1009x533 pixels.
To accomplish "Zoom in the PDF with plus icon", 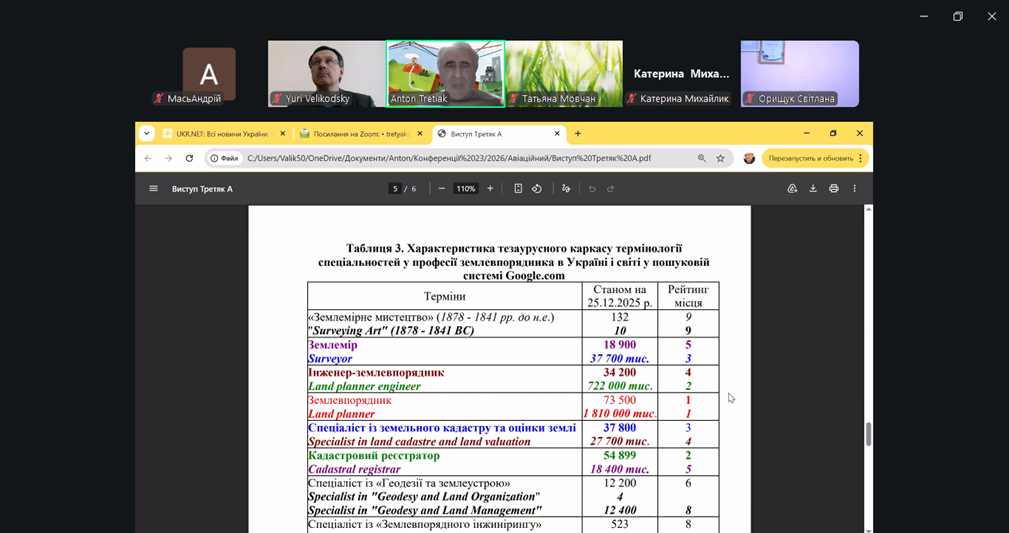I will [x=490, y=189].
